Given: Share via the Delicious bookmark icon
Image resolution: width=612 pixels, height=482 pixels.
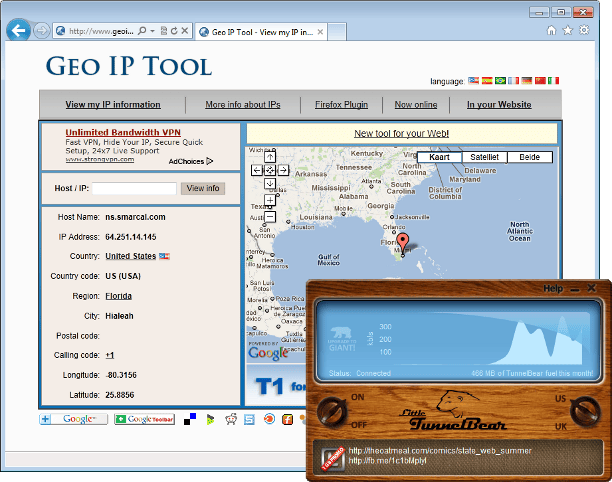Looking at the screenshot, I should click(x=190, y=419).
